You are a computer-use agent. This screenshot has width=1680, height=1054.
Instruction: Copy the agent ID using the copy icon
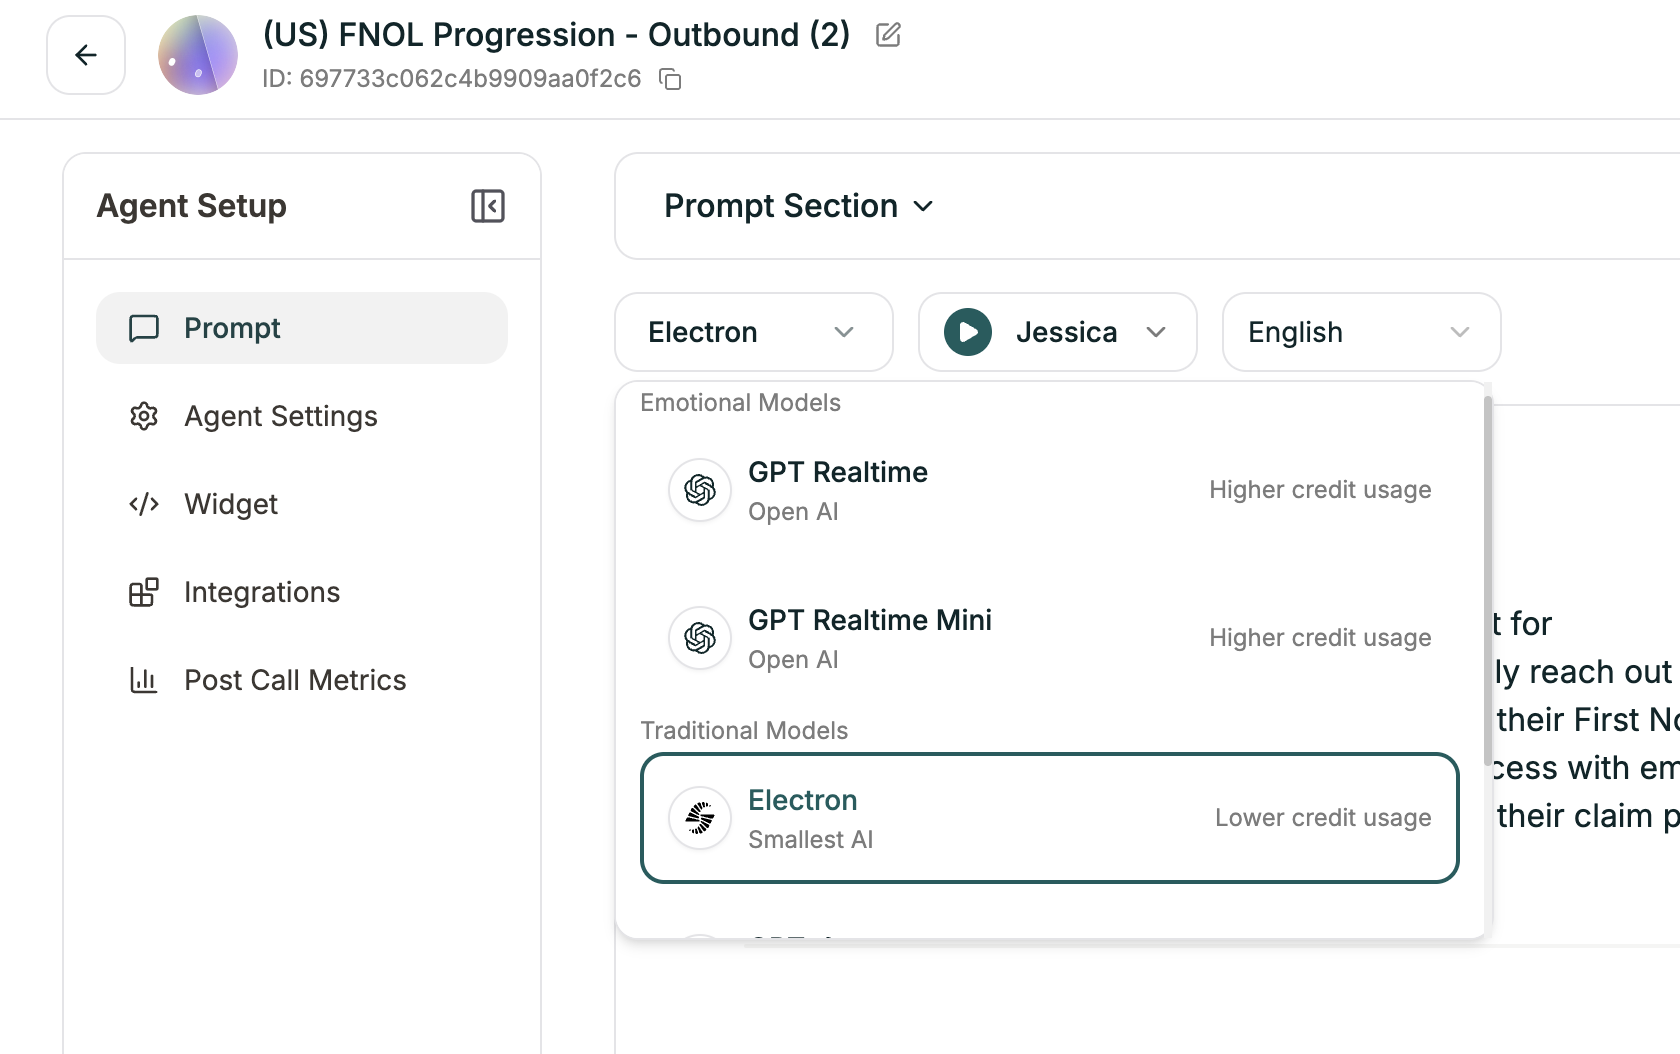click(x=670, y=79)
